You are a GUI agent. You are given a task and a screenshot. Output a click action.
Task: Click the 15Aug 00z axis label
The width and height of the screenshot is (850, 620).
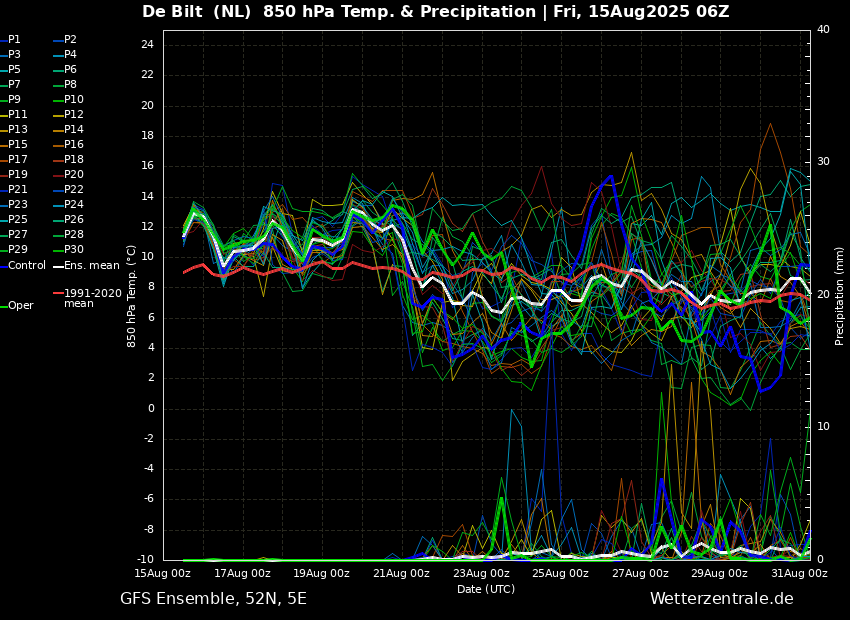click(163, 573)
